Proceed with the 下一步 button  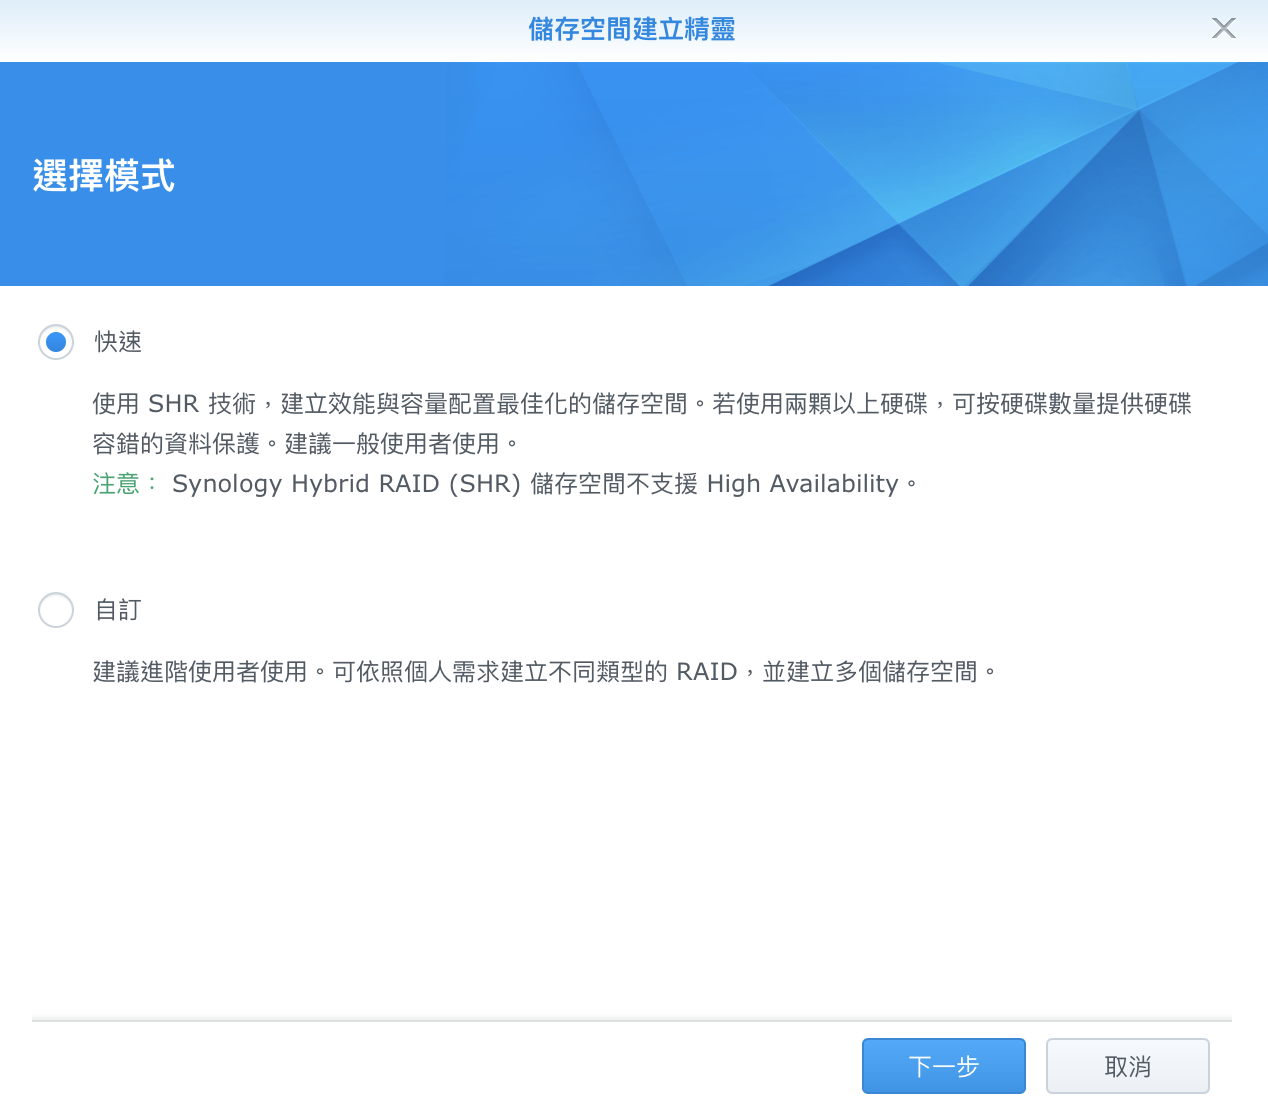[x=943, y=1066]
